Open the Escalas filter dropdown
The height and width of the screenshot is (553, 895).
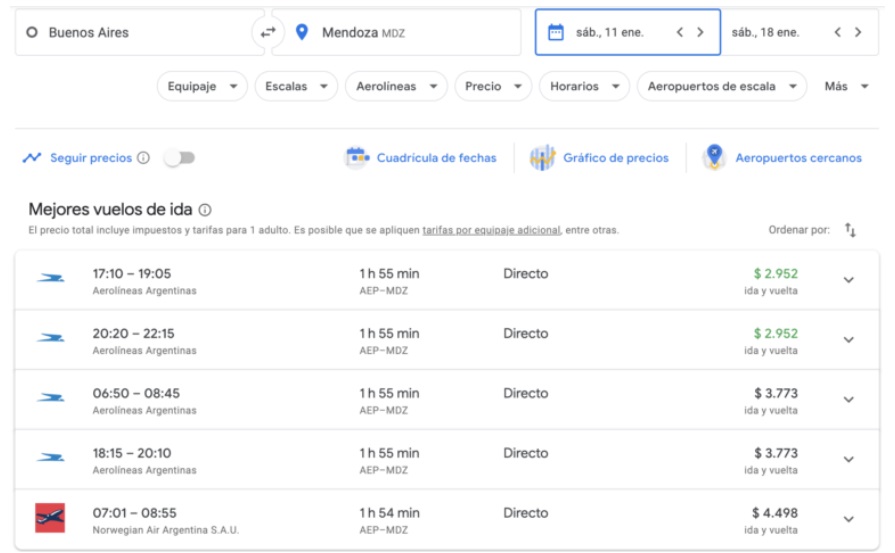coord(296,86)
